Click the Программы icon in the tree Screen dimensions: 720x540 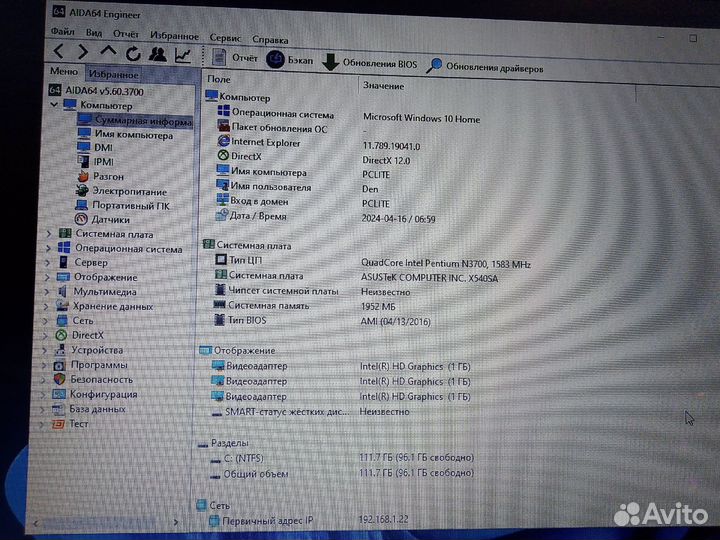coord(60,365)
